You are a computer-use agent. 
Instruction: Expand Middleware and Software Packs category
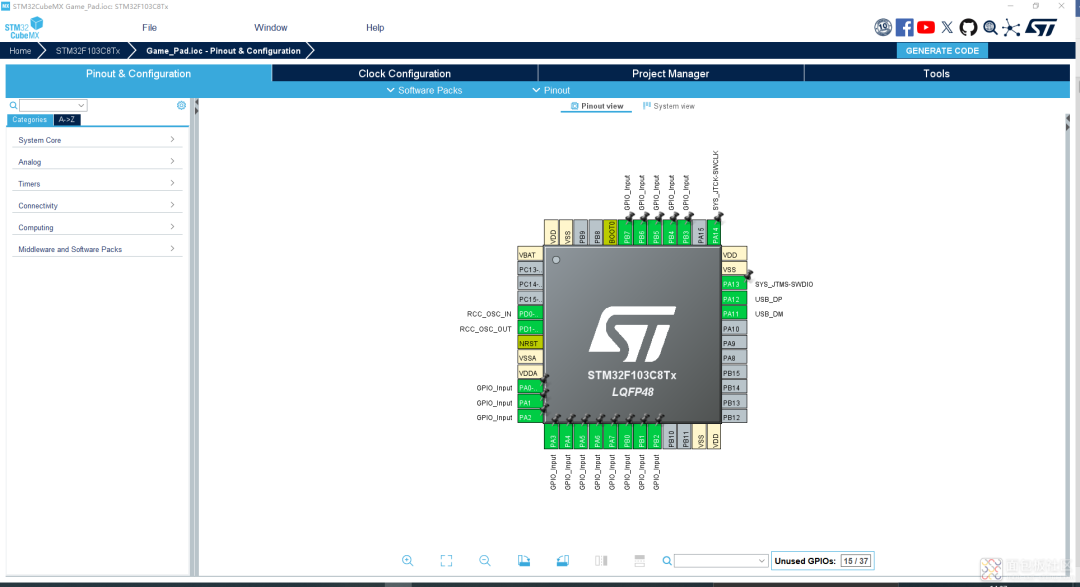coord(96,249)
